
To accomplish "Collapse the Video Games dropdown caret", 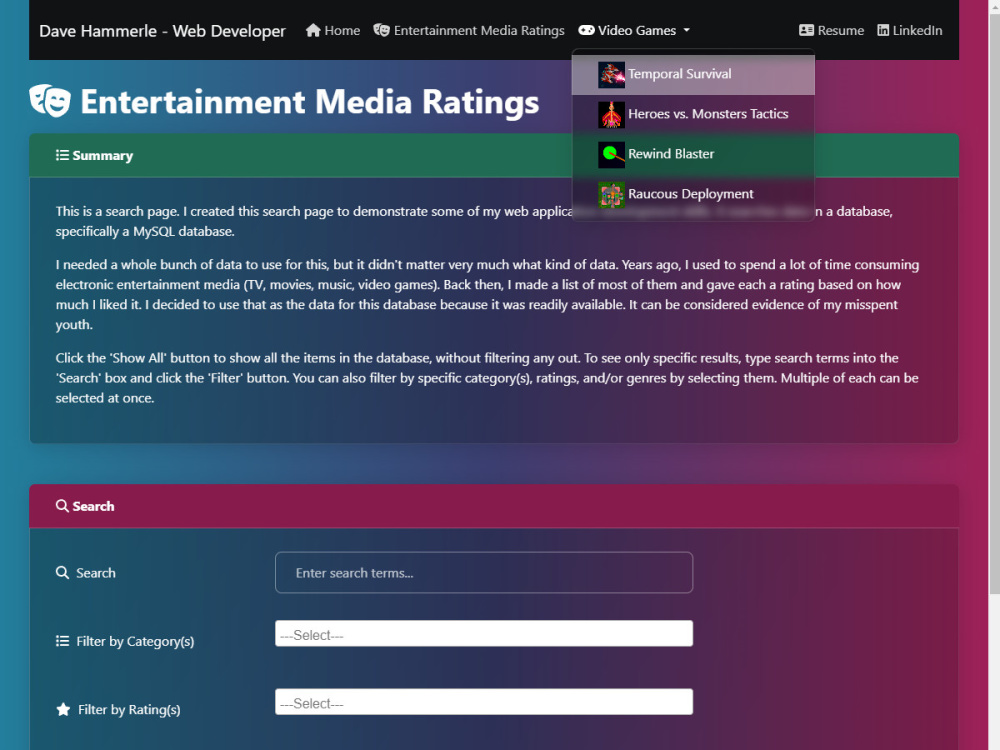I will [x=687, y=30].
